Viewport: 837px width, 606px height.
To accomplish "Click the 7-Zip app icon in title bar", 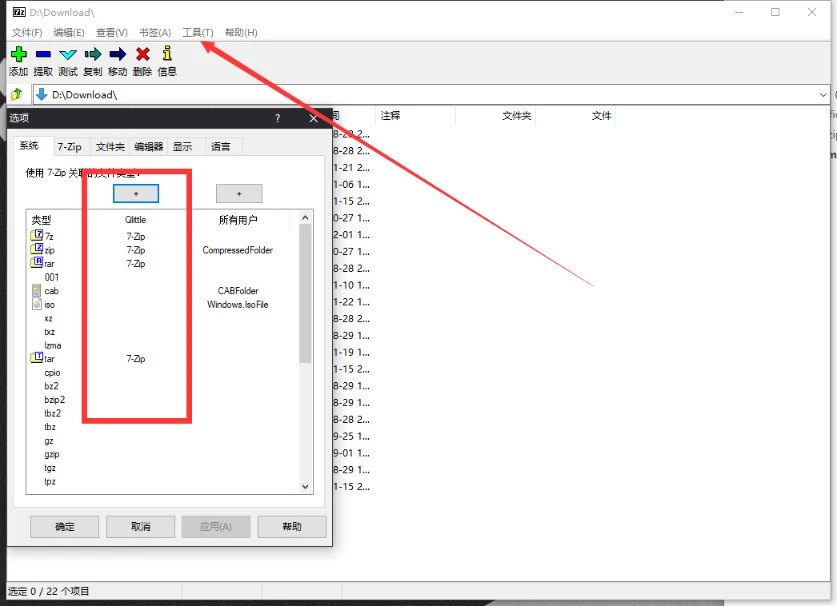I will click(19, 12).
